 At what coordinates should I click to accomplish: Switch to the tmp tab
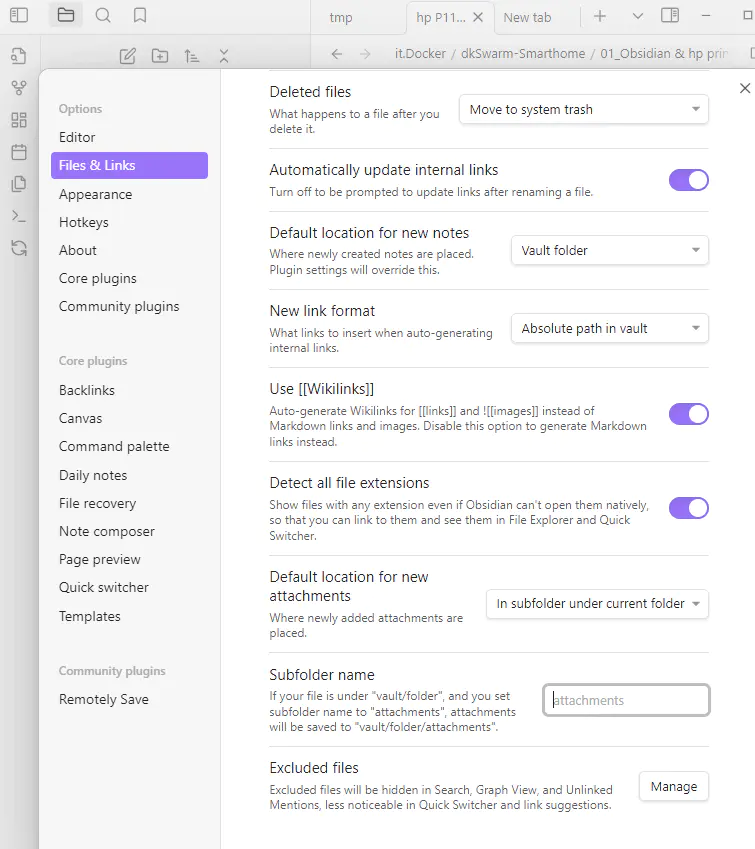pyautogui.click(x=341, y=17)
